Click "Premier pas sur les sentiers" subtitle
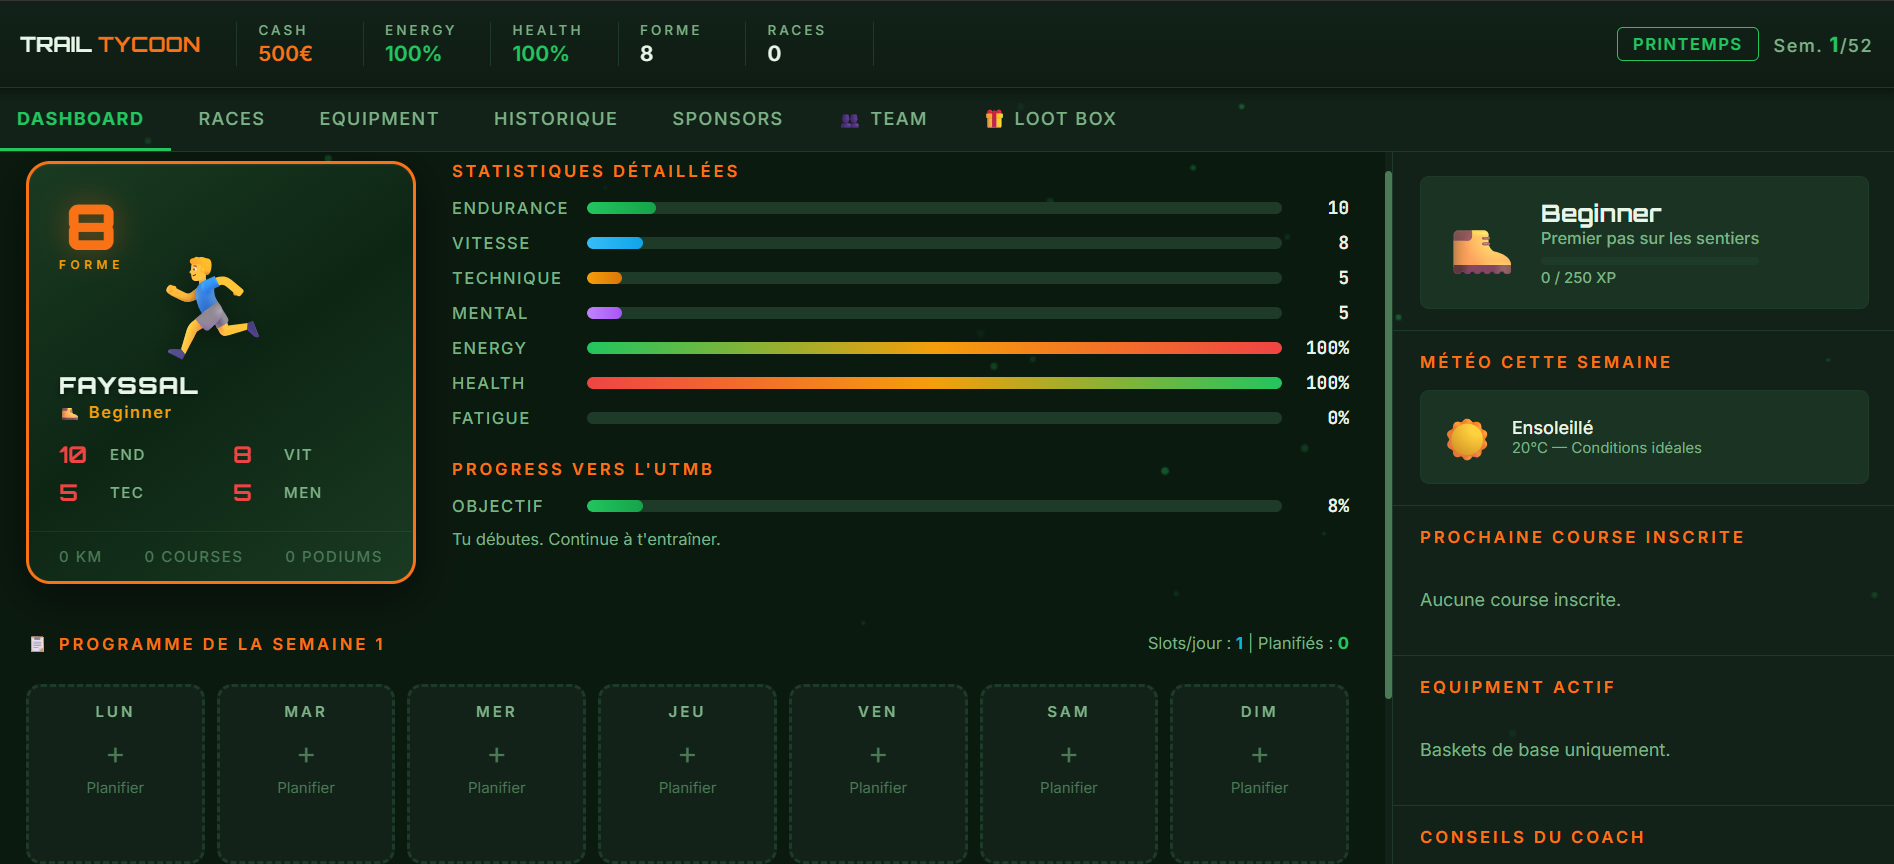 [x=1649, y=239]
